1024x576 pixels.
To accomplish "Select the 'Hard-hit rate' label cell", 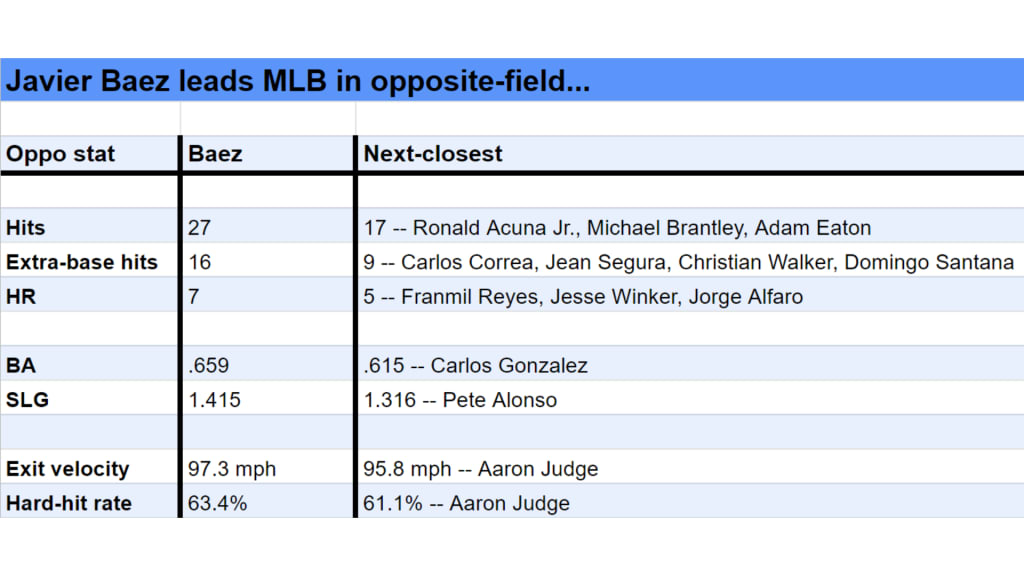I will click(x=89, y=502).
